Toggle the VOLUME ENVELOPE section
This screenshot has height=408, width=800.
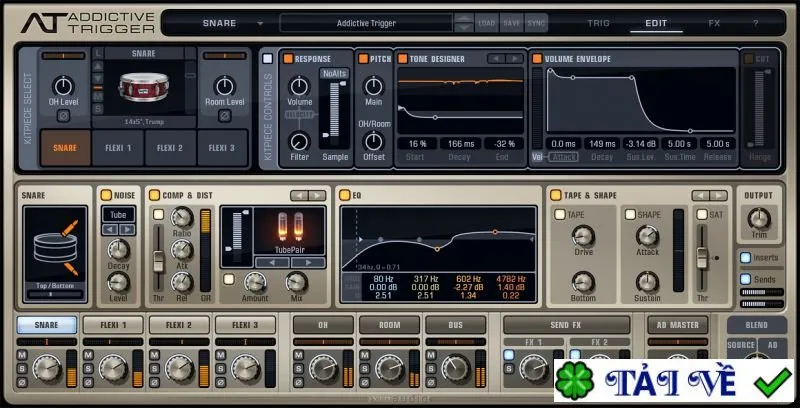coord(537,59)
